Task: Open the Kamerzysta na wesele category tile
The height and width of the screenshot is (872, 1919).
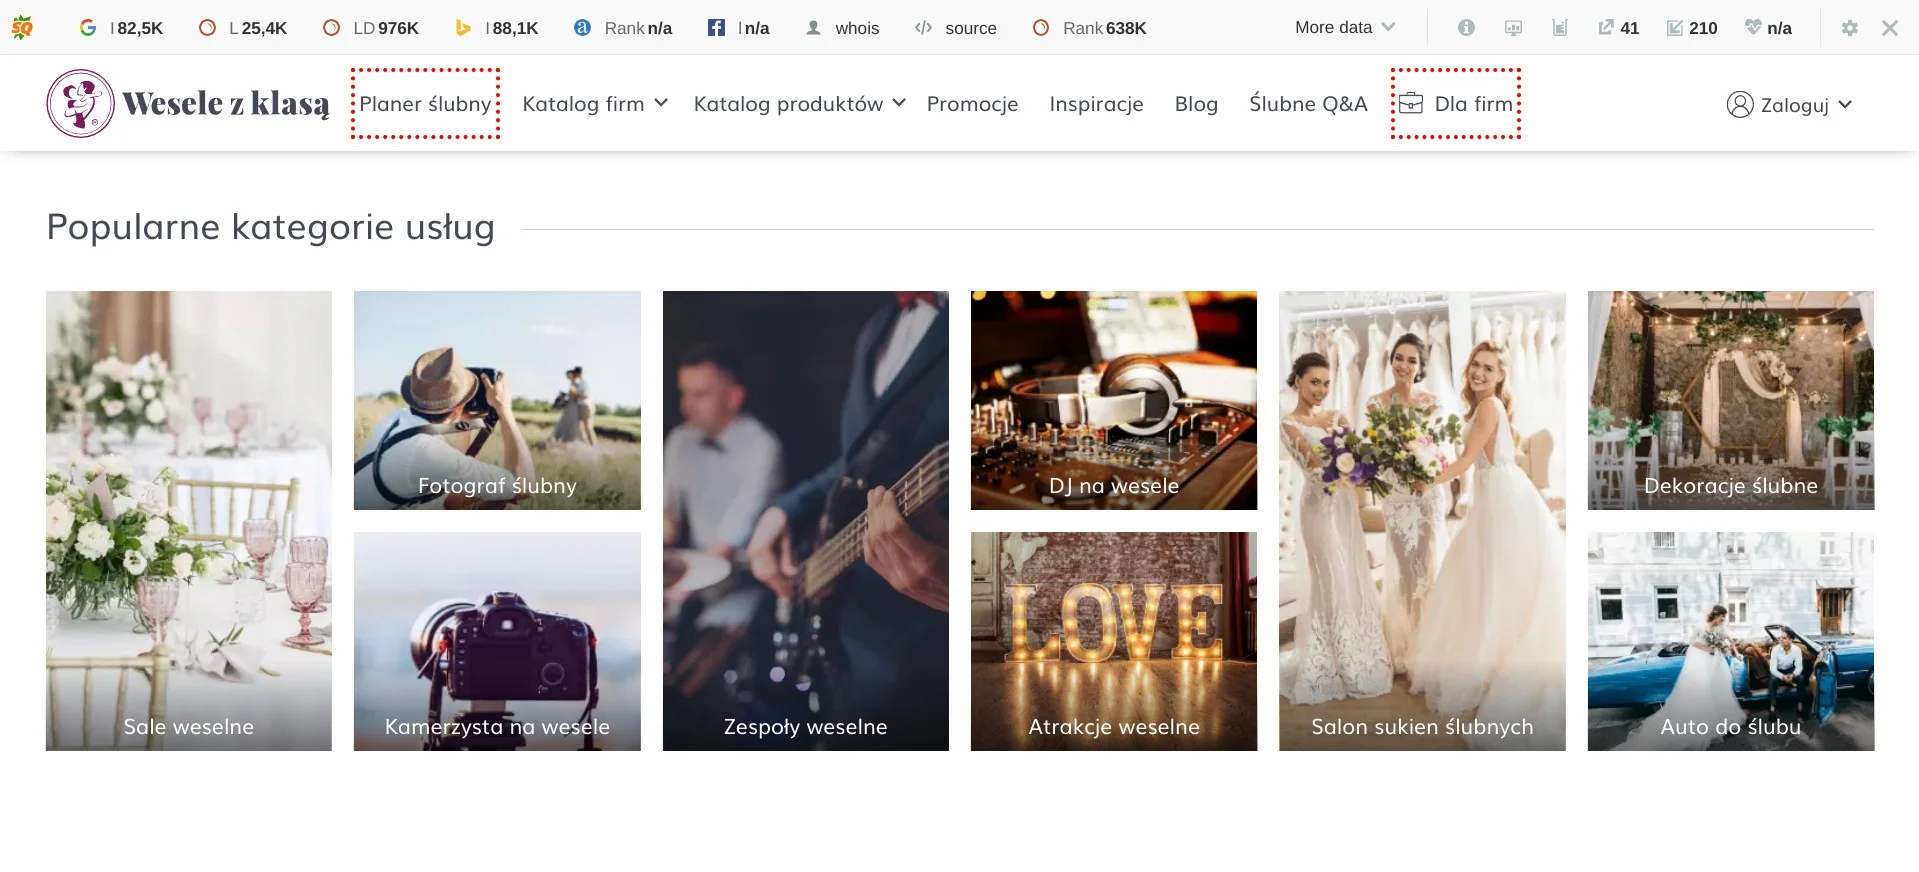Action: click(x=497, y=641)
